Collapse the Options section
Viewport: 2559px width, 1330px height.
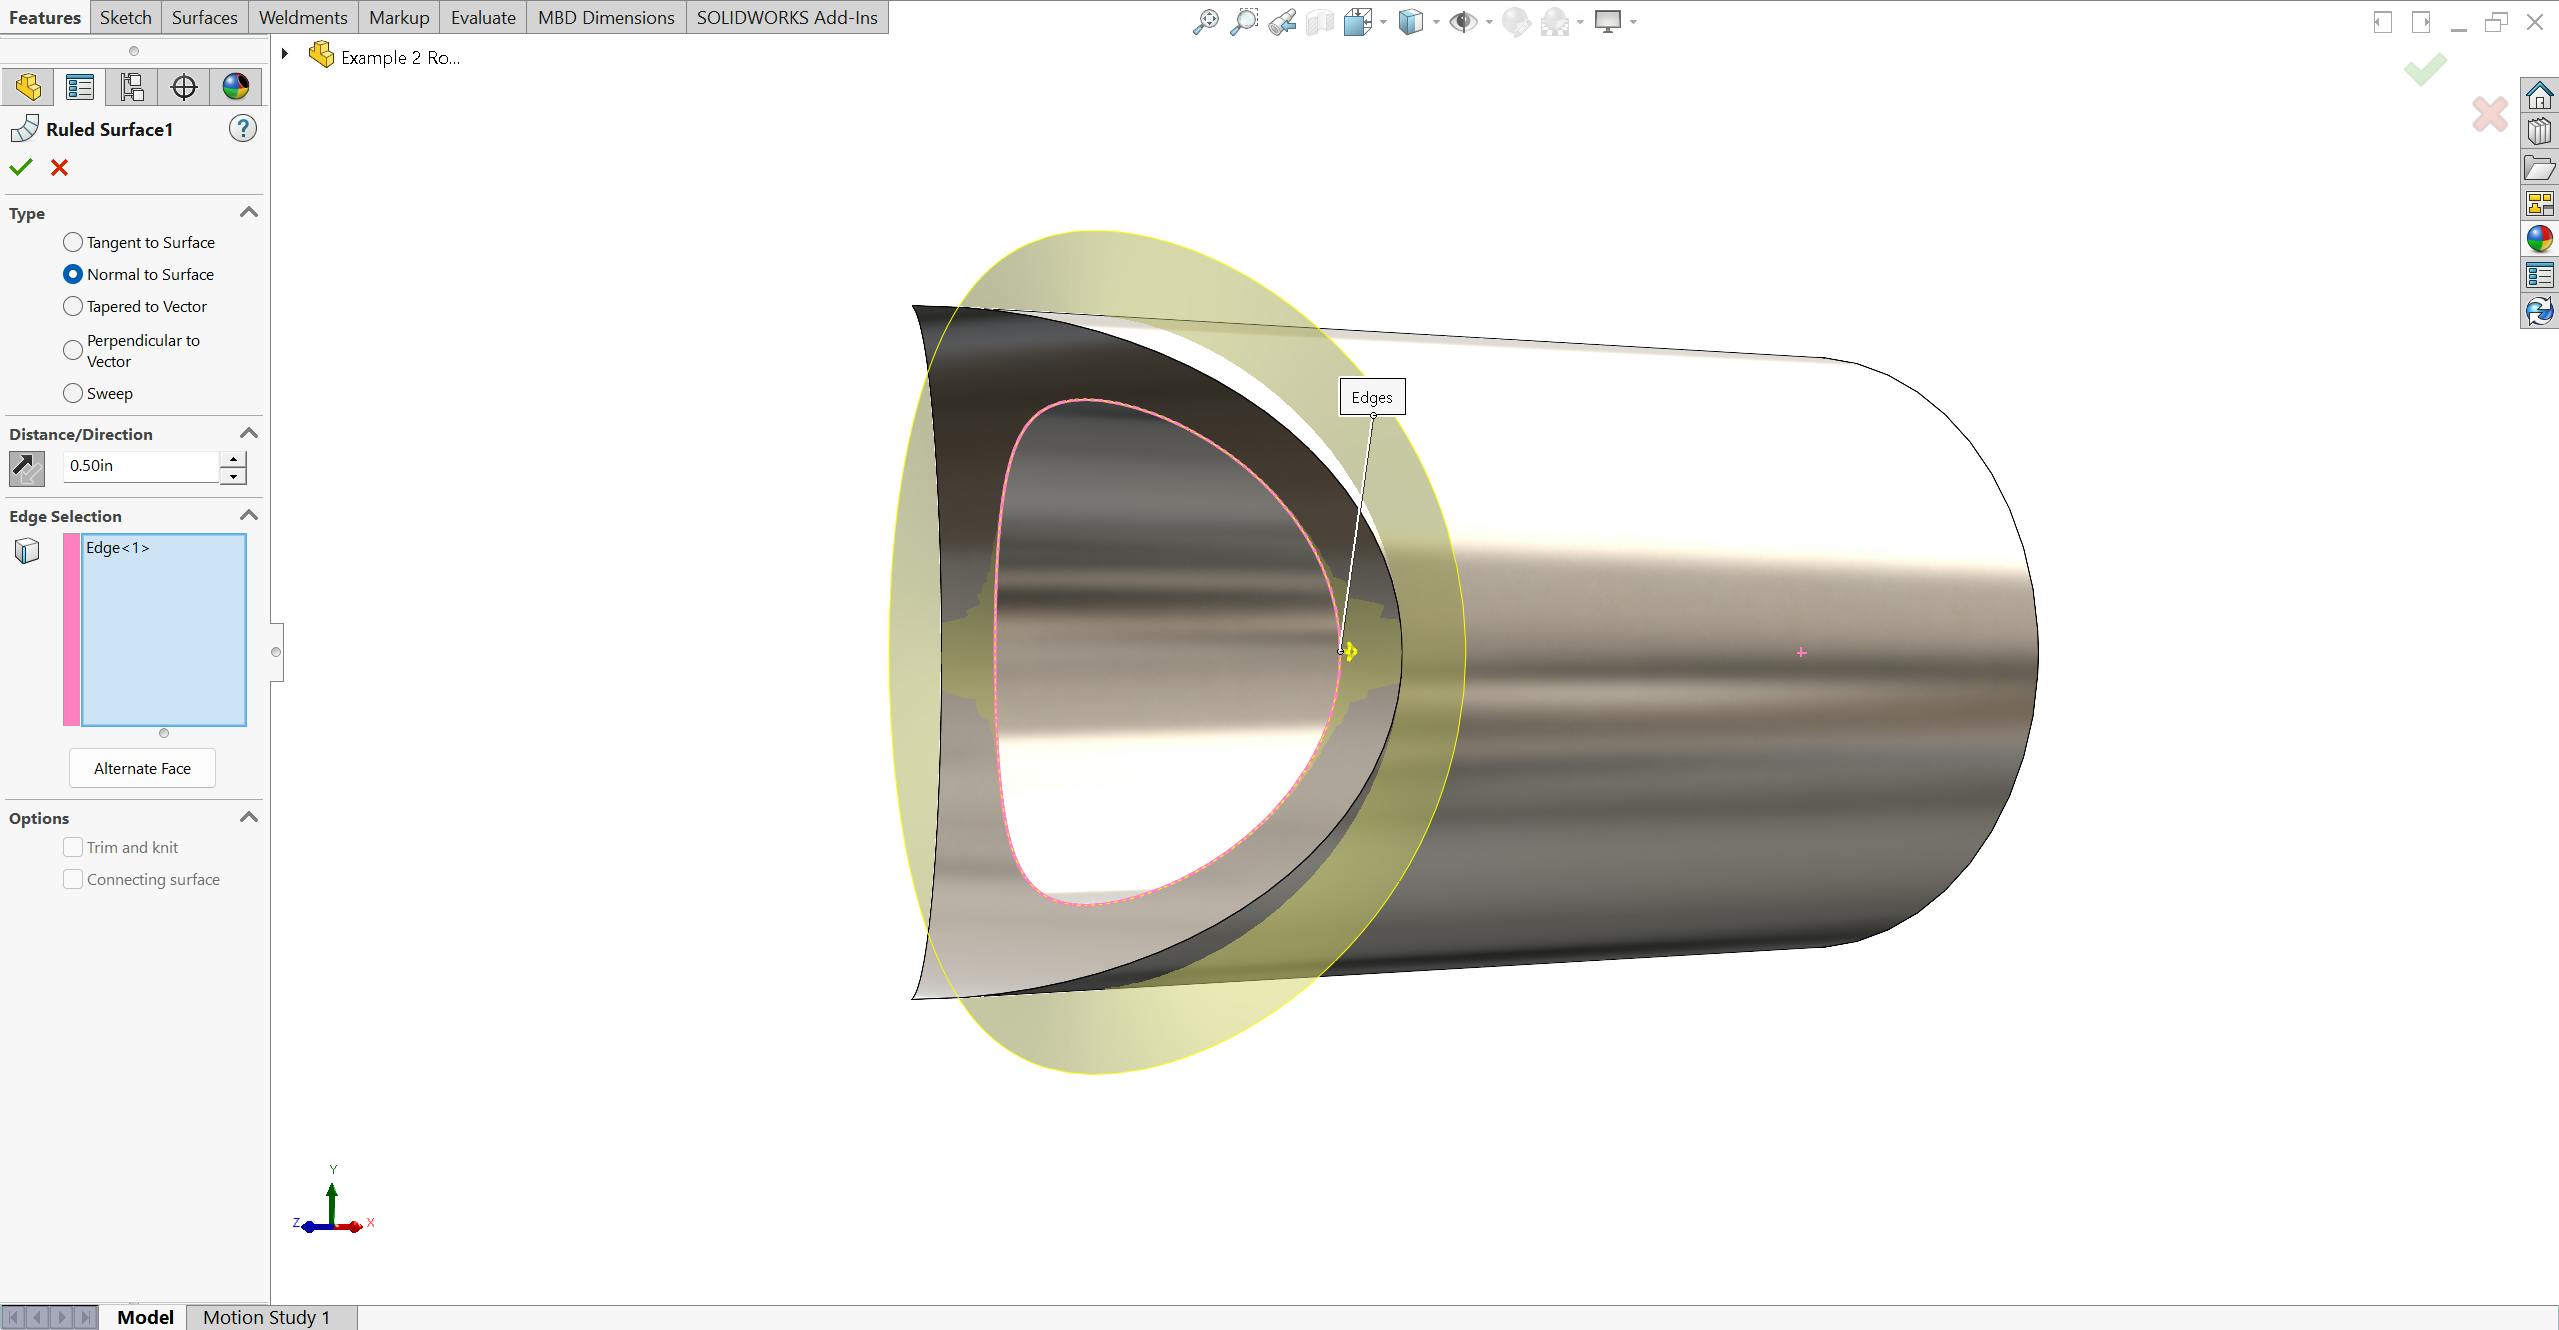[249, 817]
